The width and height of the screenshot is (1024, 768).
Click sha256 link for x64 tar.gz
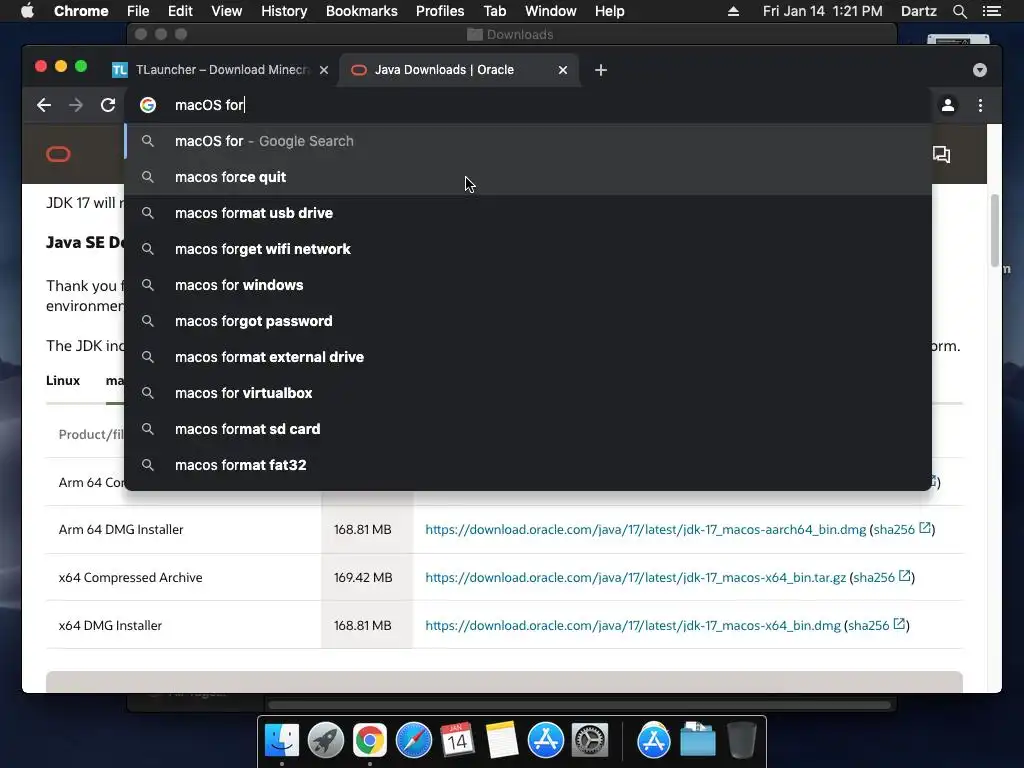(874, 578)
